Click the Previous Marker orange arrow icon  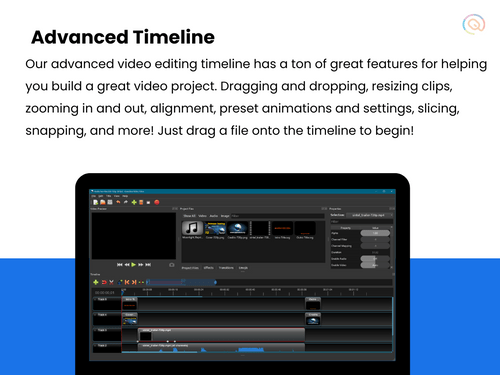pyautogui.click(x=127, y=282)
